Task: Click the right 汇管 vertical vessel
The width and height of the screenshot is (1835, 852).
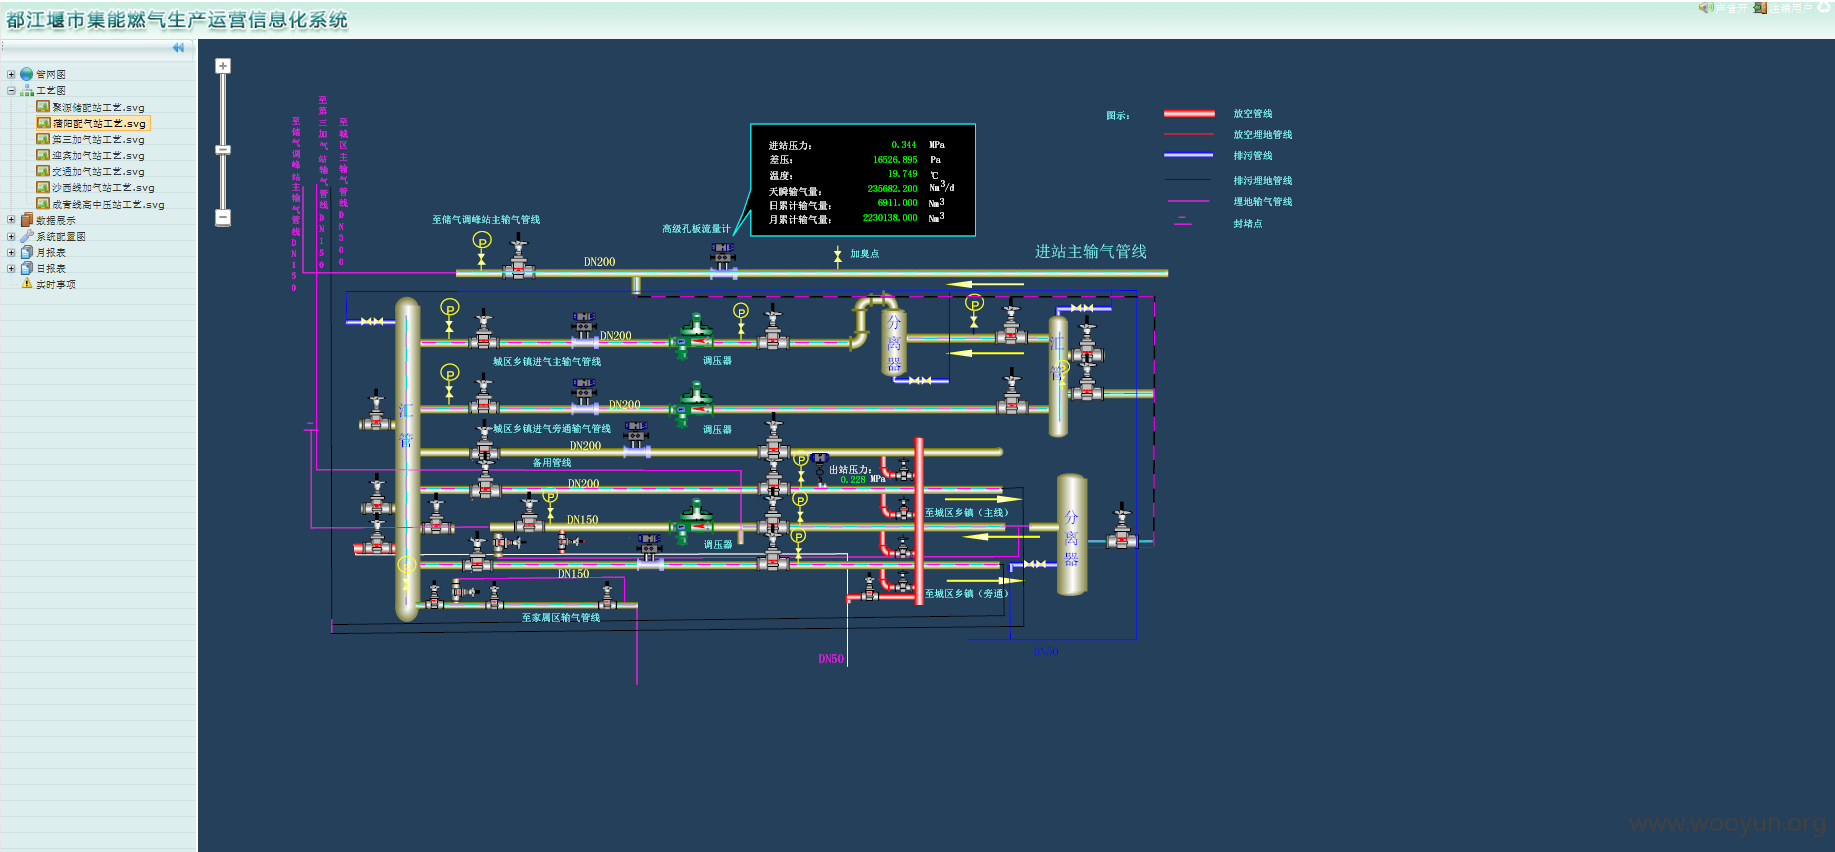Action: tap(1058, 376)
